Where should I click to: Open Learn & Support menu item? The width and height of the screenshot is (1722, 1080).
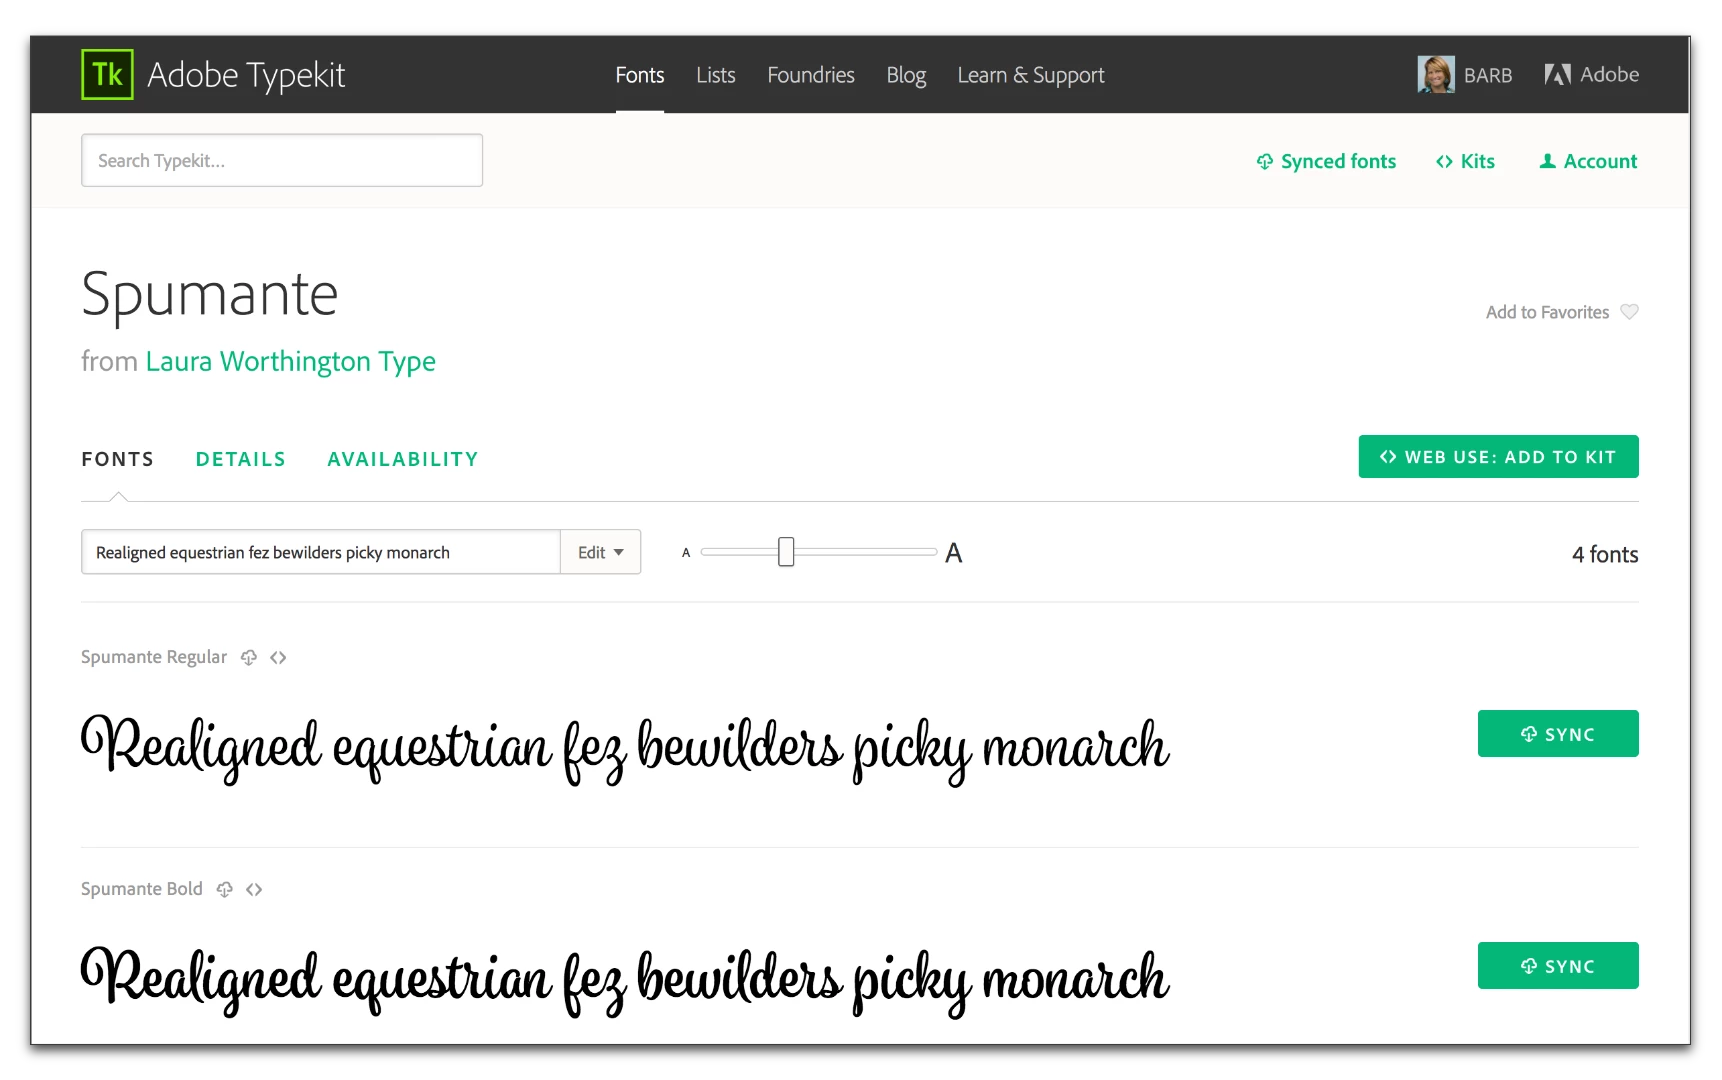pos(1031,75)
